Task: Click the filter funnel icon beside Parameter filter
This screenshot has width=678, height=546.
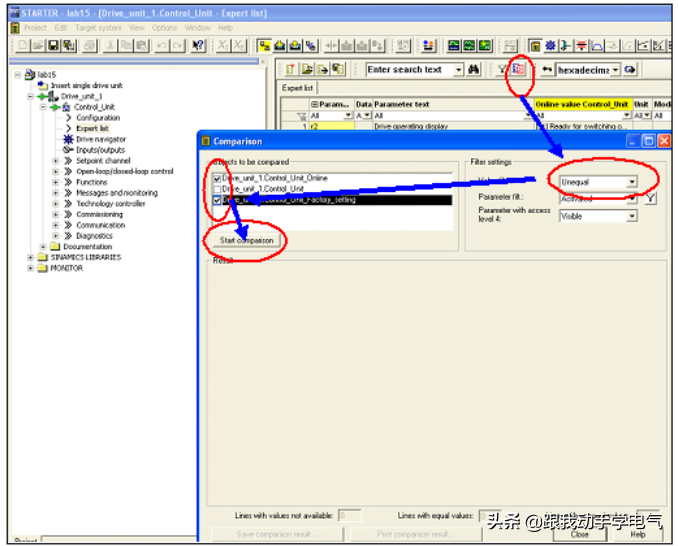Action: coord(649,198)
